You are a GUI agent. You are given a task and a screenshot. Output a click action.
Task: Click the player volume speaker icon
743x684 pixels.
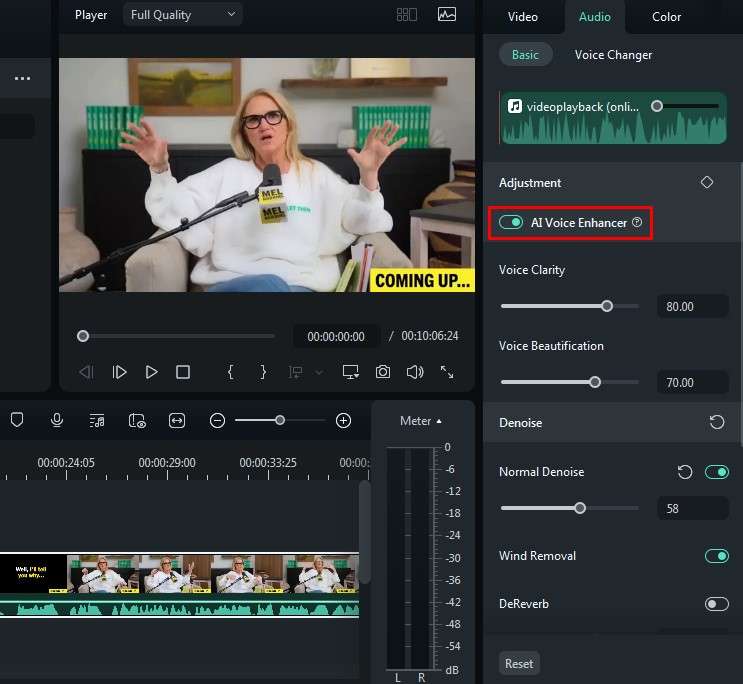[415, 372]
